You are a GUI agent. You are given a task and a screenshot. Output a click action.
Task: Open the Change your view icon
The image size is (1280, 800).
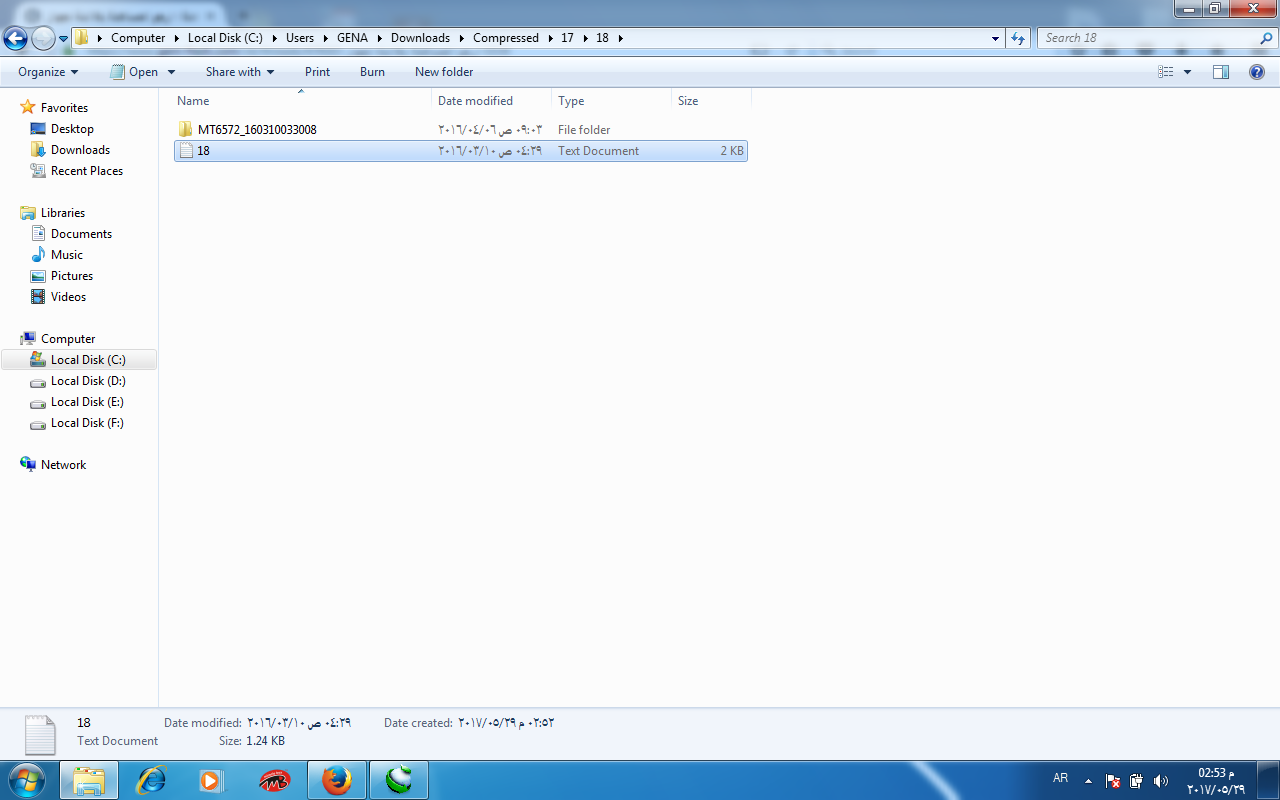1165,72
